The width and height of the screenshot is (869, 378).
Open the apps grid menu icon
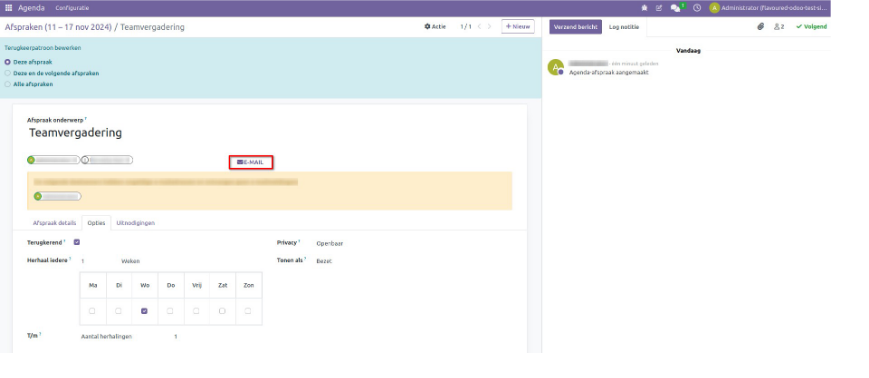pos(8,8)
